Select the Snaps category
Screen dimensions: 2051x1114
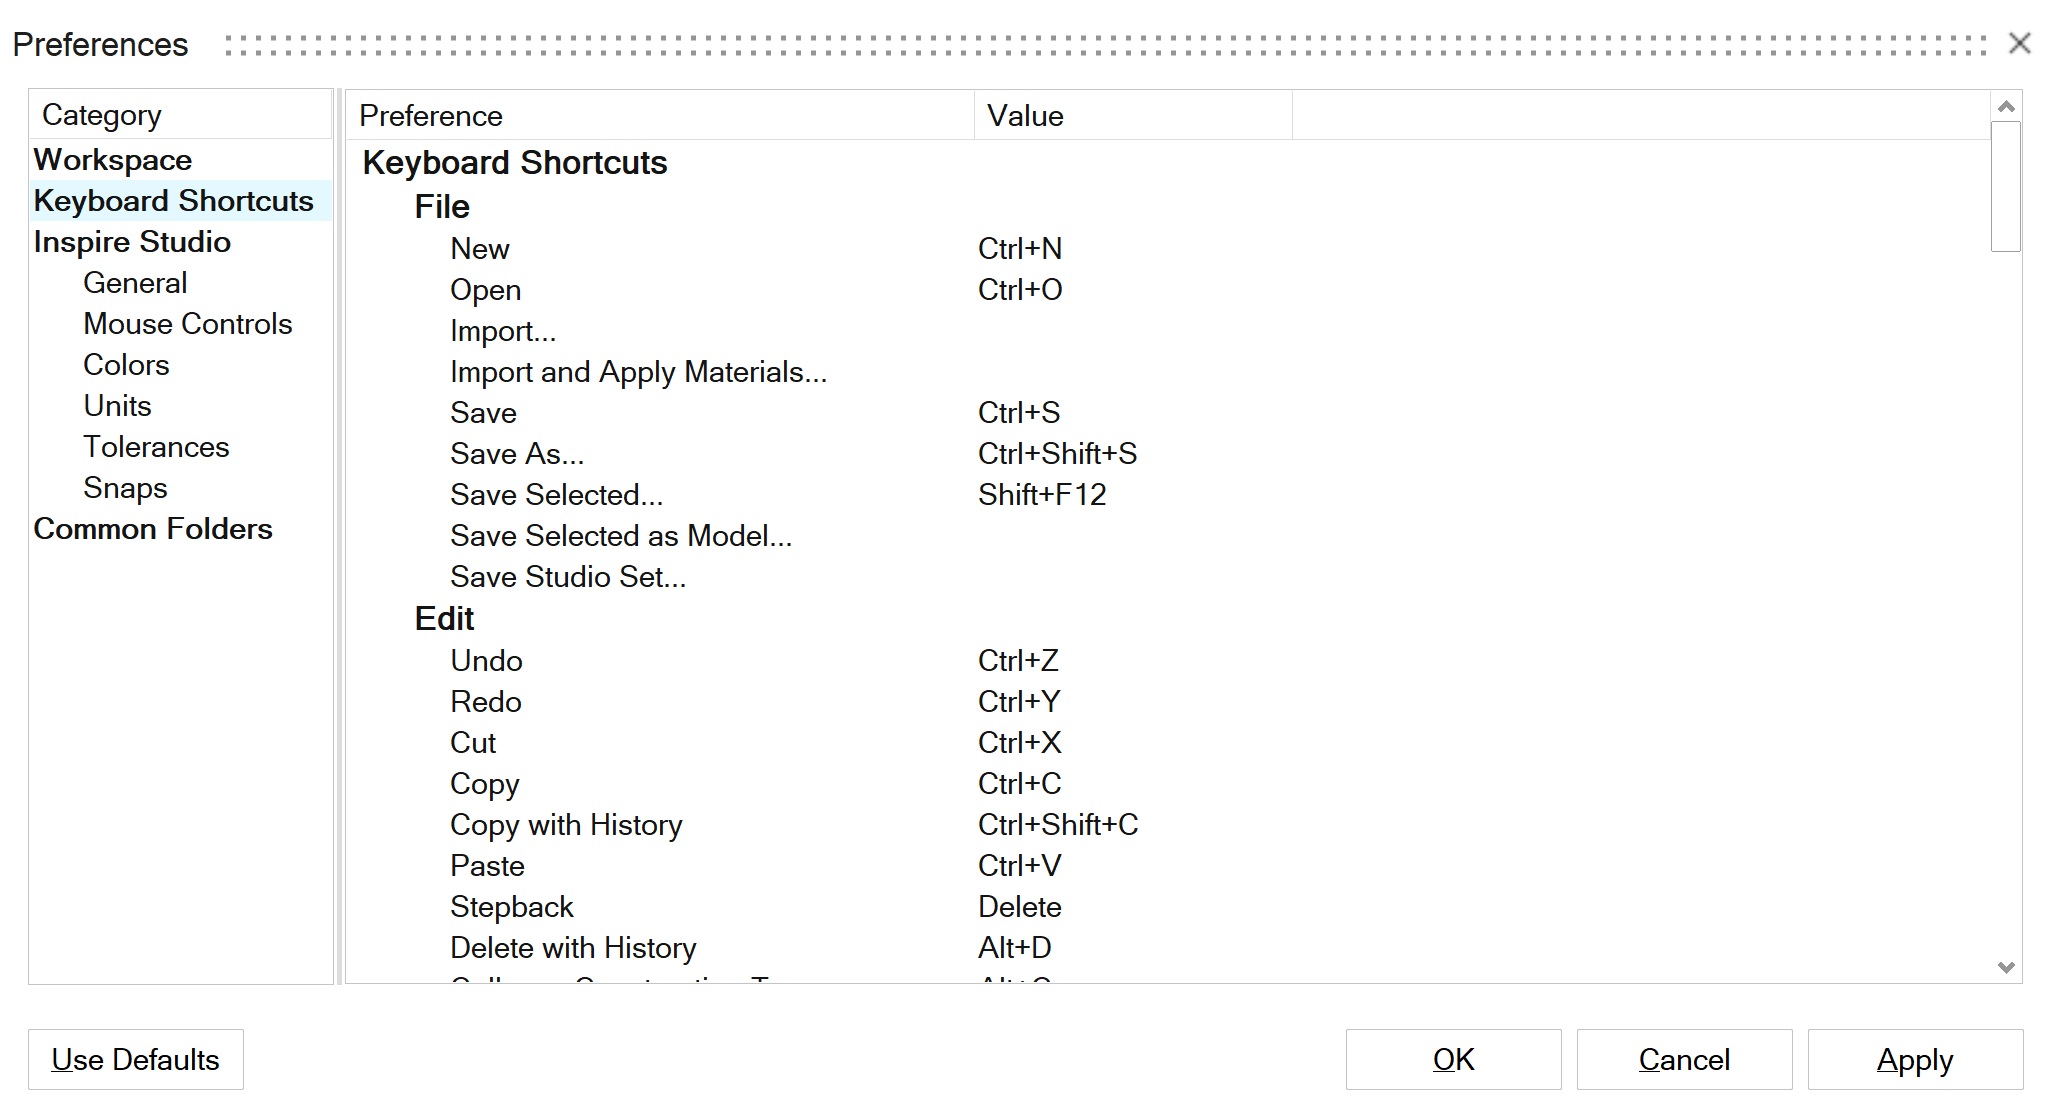125,488
